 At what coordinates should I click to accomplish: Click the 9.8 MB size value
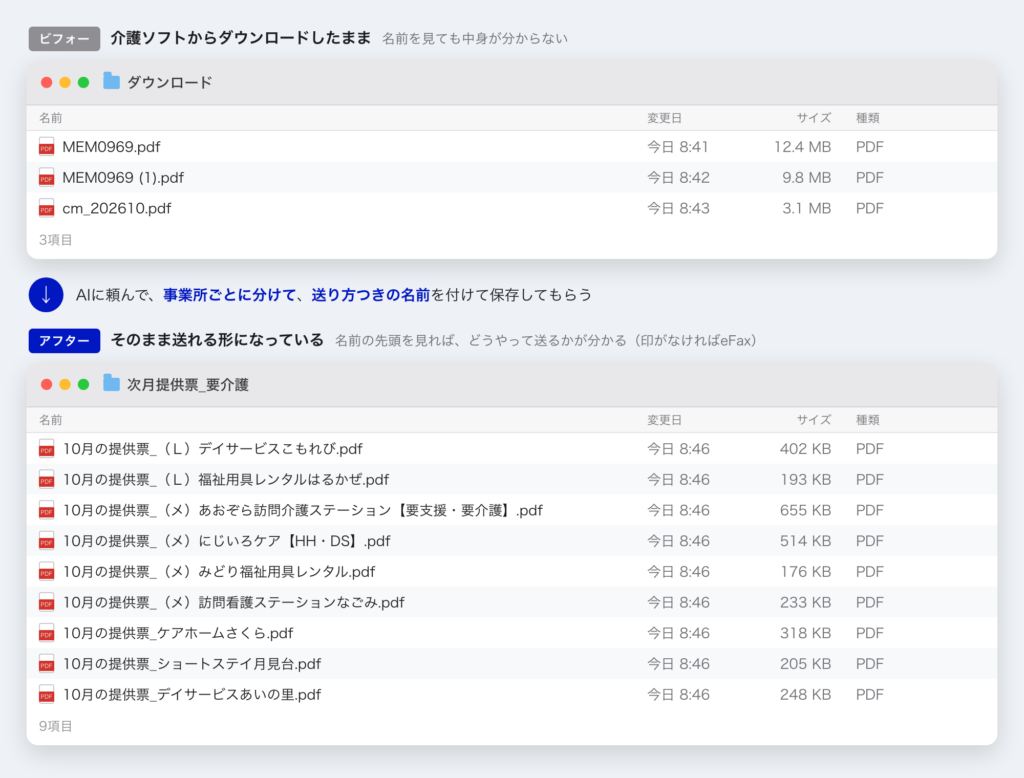[x=807, y=178]
